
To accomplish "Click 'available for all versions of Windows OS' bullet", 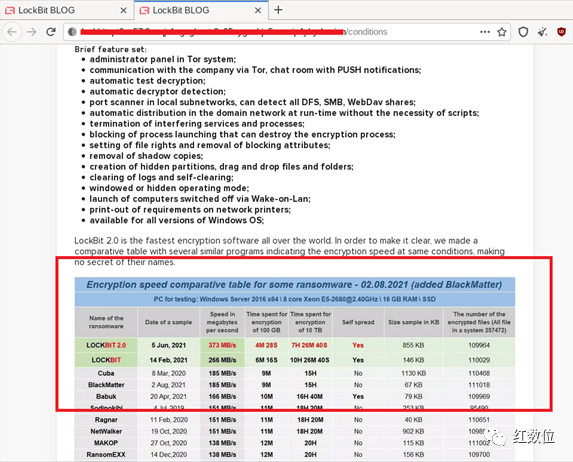I will pos(177,220).
